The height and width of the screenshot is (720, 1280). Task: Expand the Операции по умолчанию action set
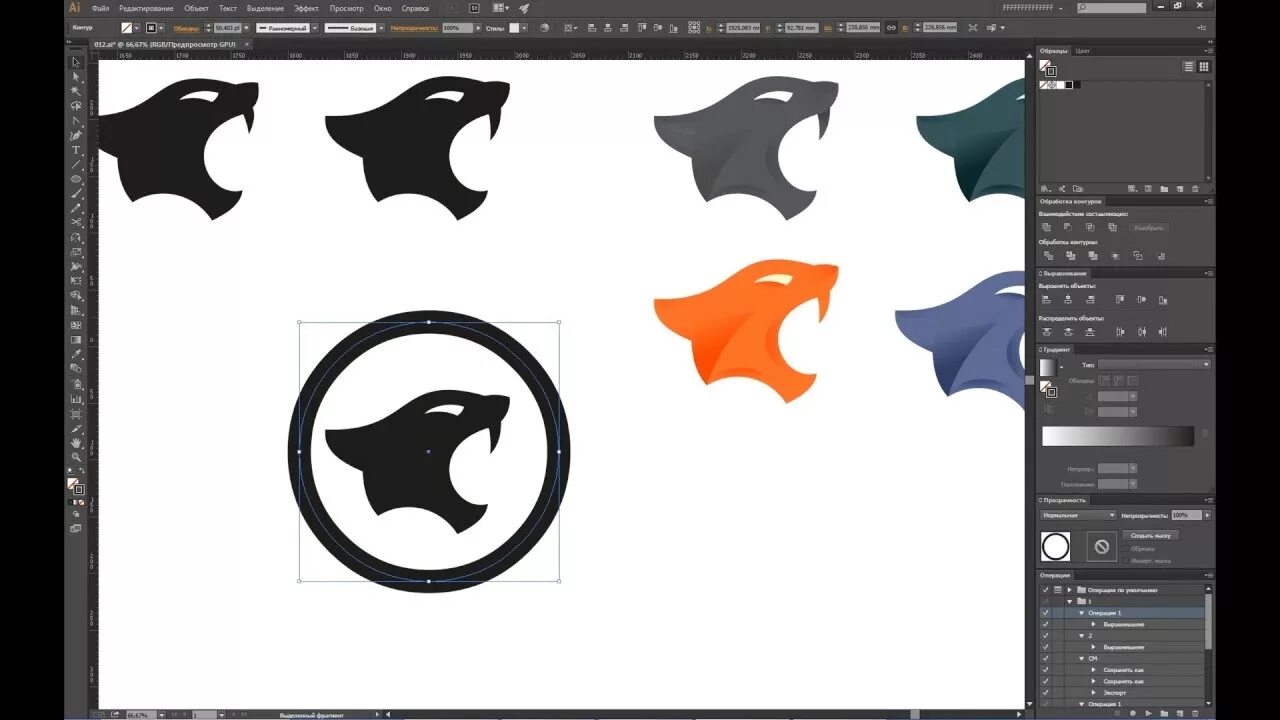pyautogui.click(x=1069, y=590)
